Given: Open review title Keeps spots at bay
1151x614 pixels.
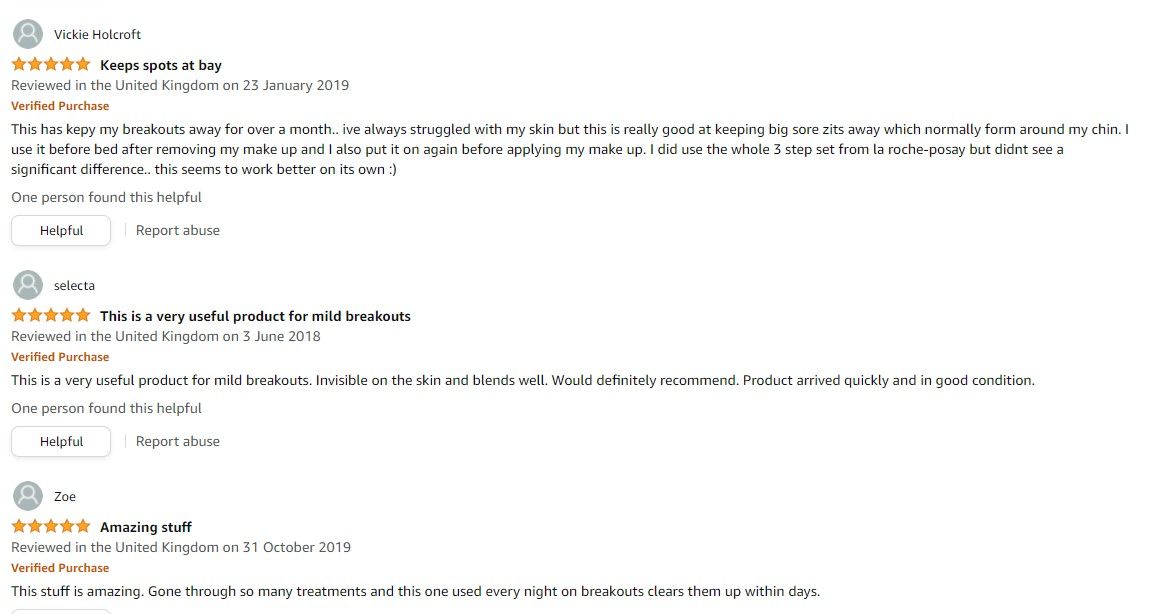Looking at the screenshot, I should 161,65.
